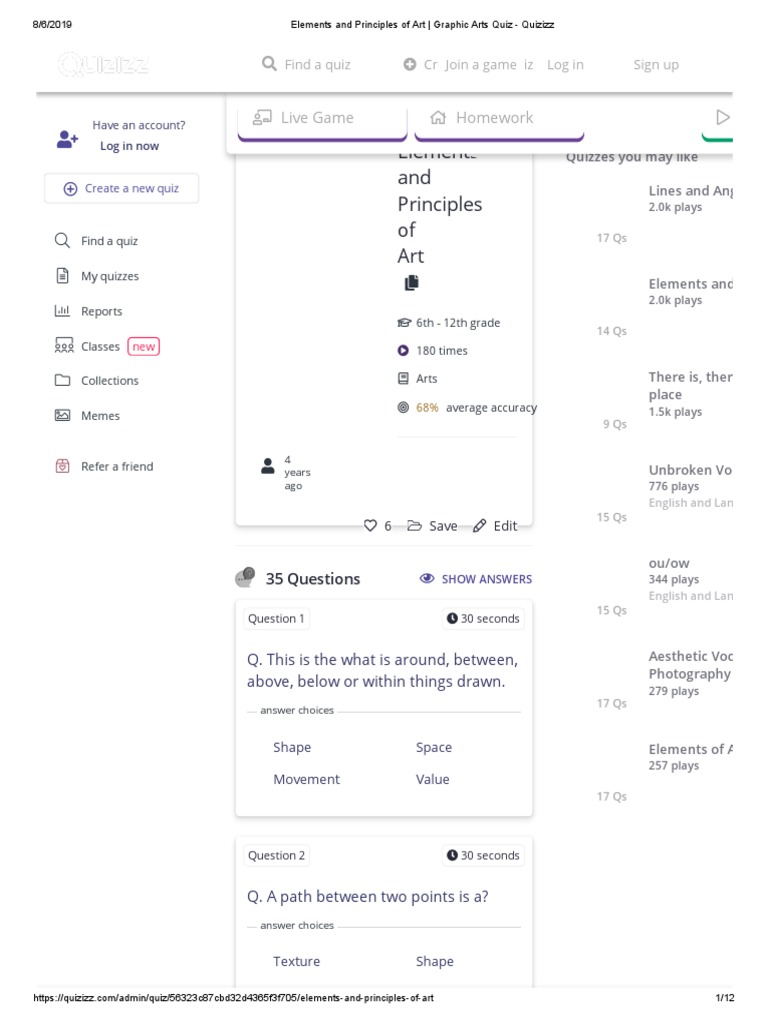This screenshot has width=768, height=1024.
Task: Open My quizzes in sidebar
Action: tap(109, 276)
